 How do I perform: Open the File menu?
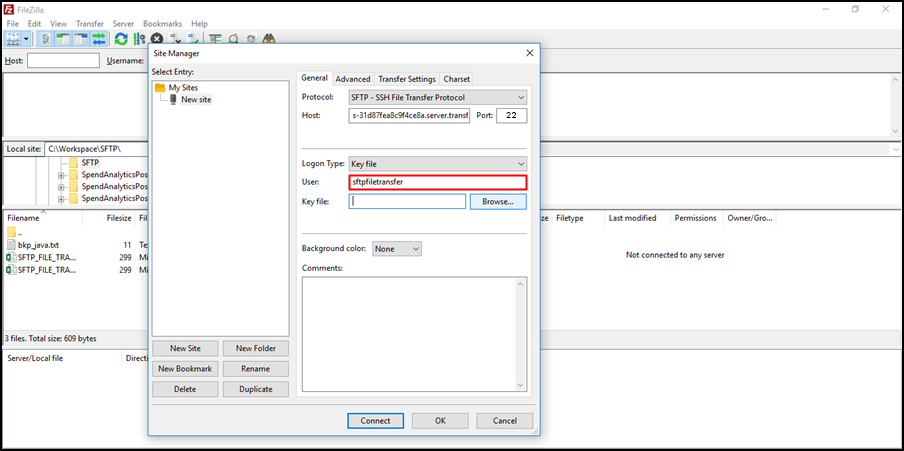point(13,24)
